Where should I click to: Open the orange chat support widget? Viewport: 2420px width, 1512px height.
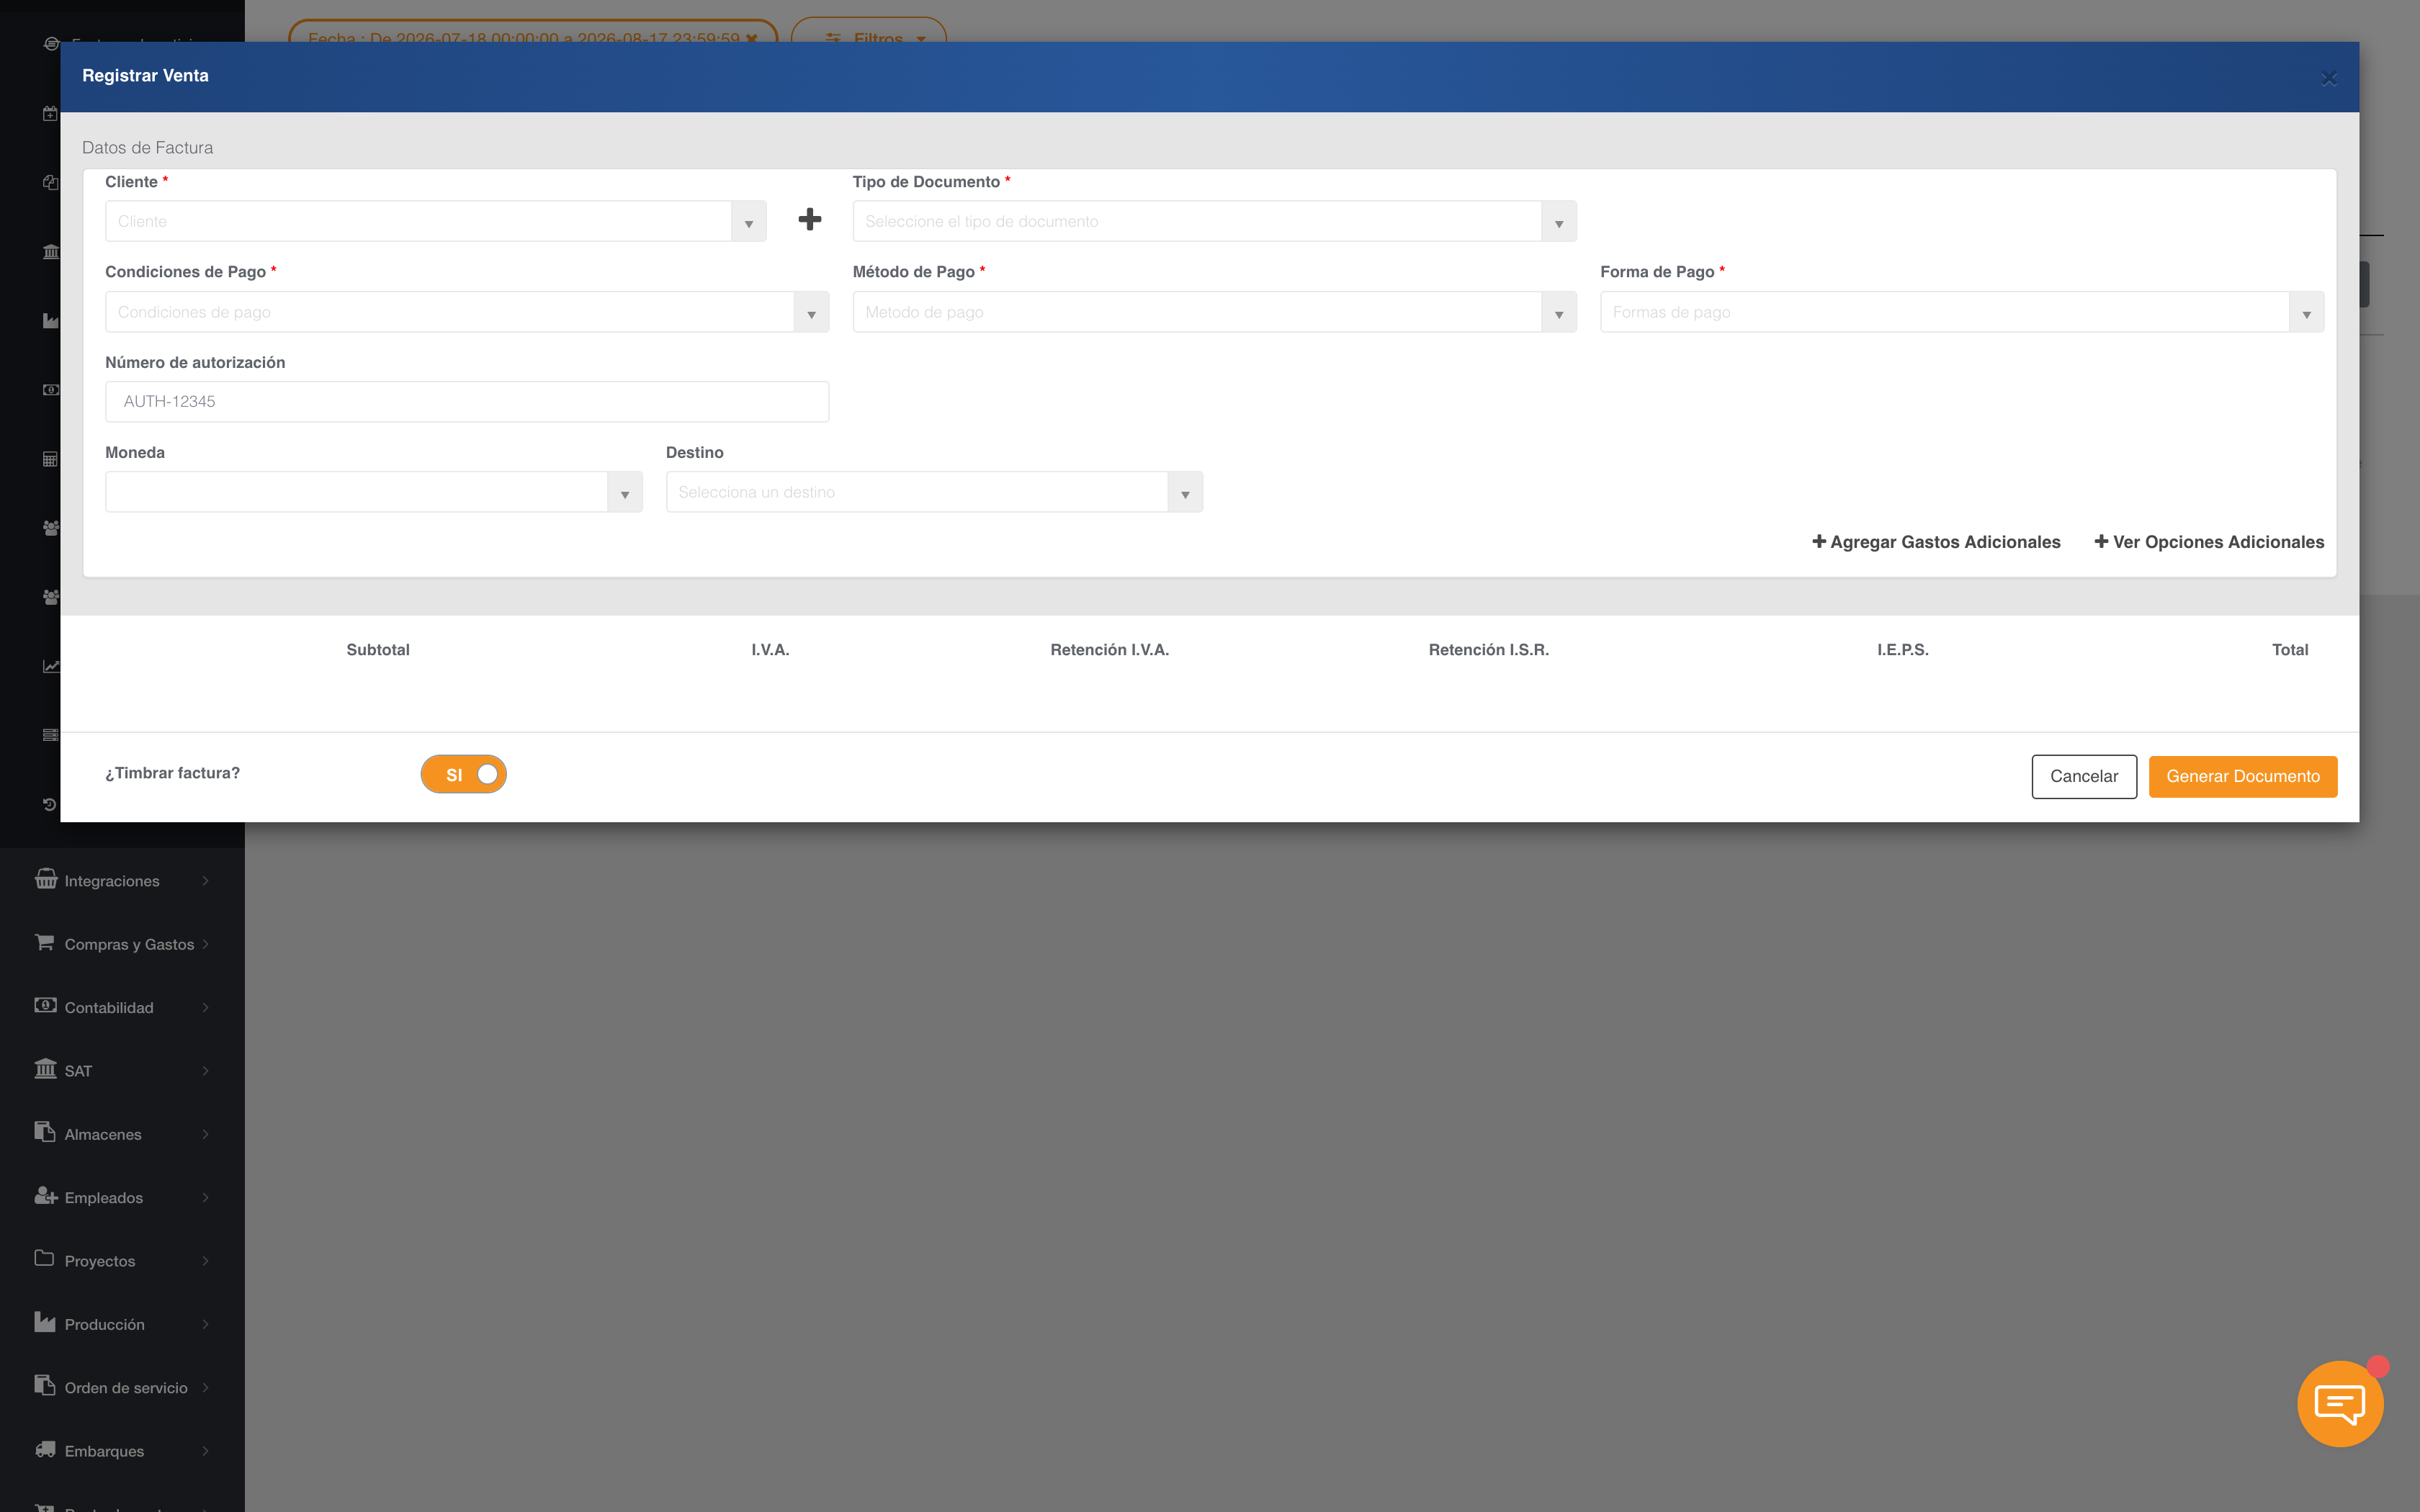click(x=2340, y=1403)
